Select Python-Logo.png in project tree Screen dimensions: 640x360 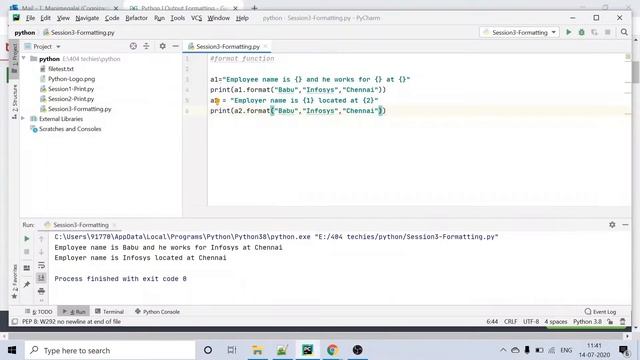click(x=71, y=79)
